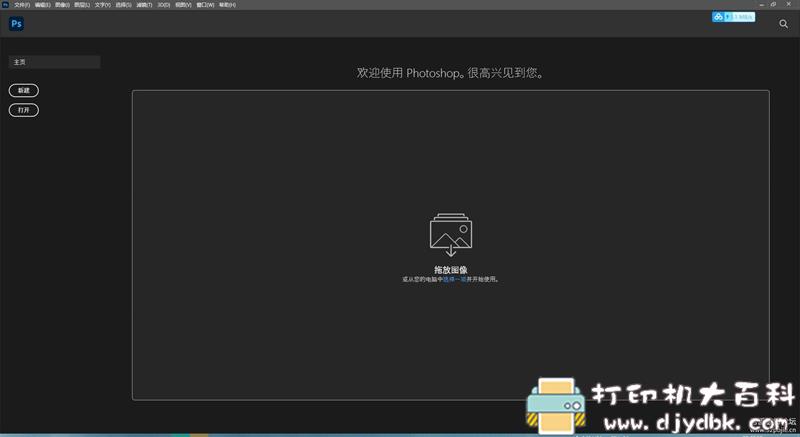Open the 选择(S) menu
Viewport: 800px width, 437px height.
coord(123,5)
